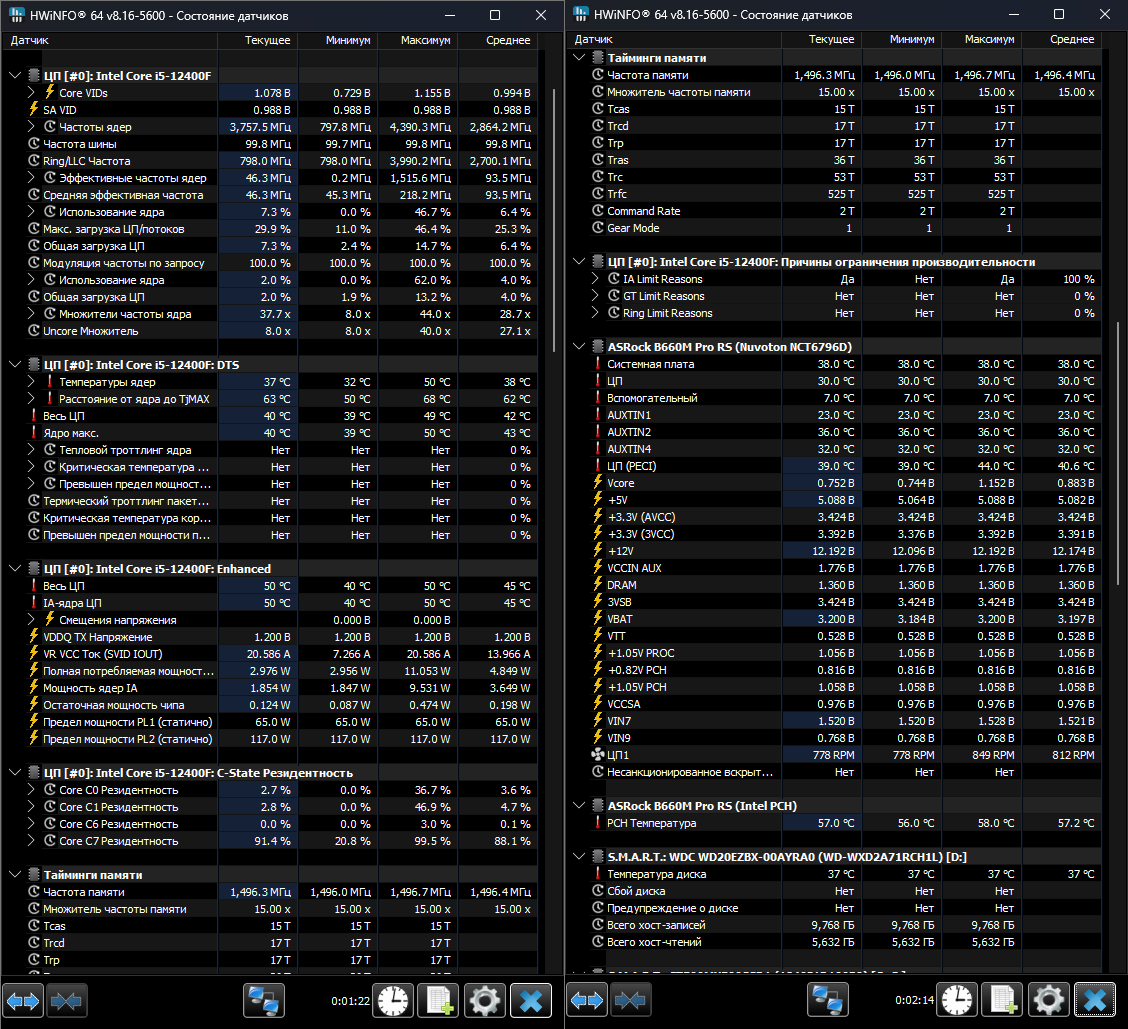Open network/remote monitoring icon in right window

(828, 1000)
